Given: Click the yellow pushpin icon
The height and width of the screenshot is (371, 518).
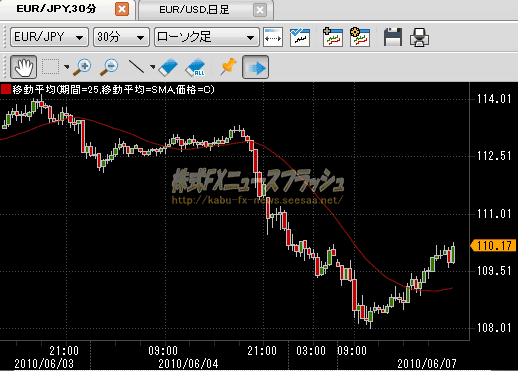Looking at the screenshot, I should 228,66.
